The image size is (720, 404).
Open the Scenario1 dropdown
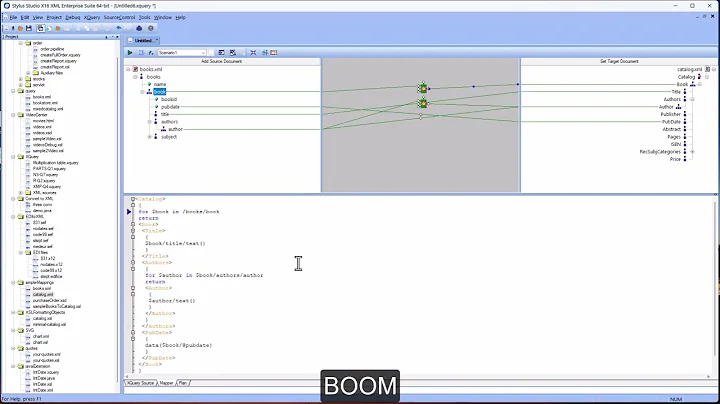(203, 53)
